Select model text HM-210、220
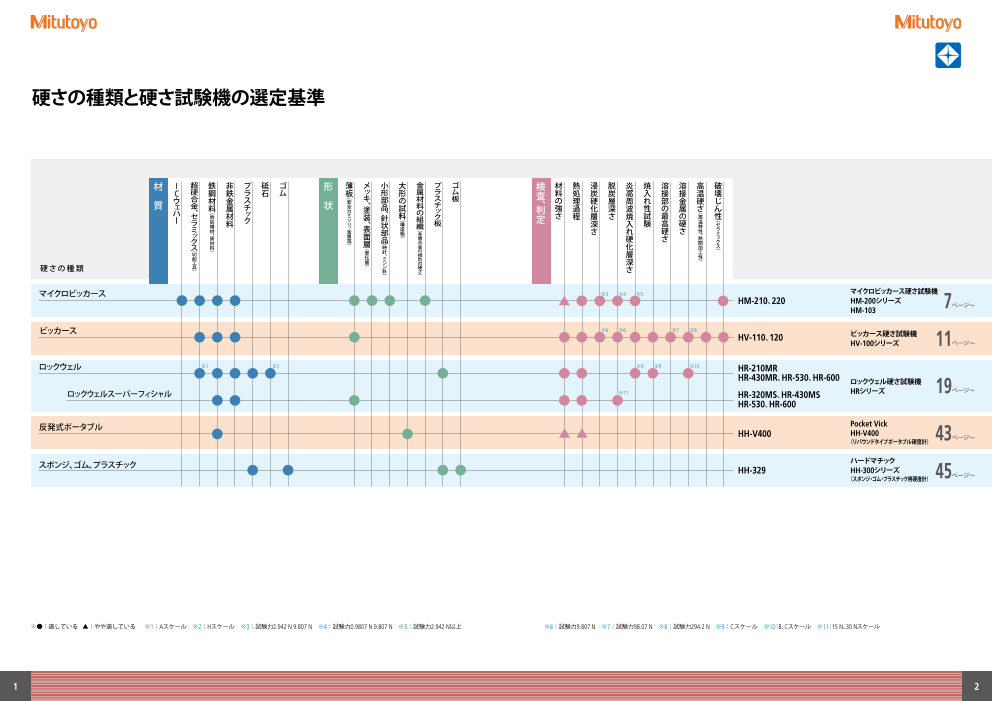Image resolution: width=992 pixels, height=701 pixels. 761,301
